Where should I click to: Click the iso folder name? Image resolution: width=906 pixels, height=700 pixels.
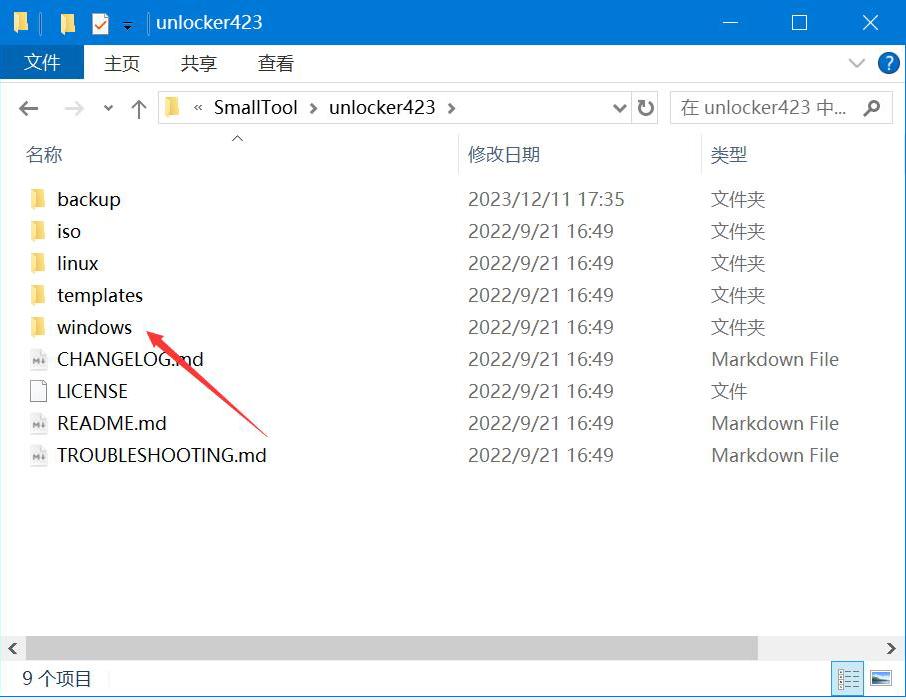coord(69,231)
